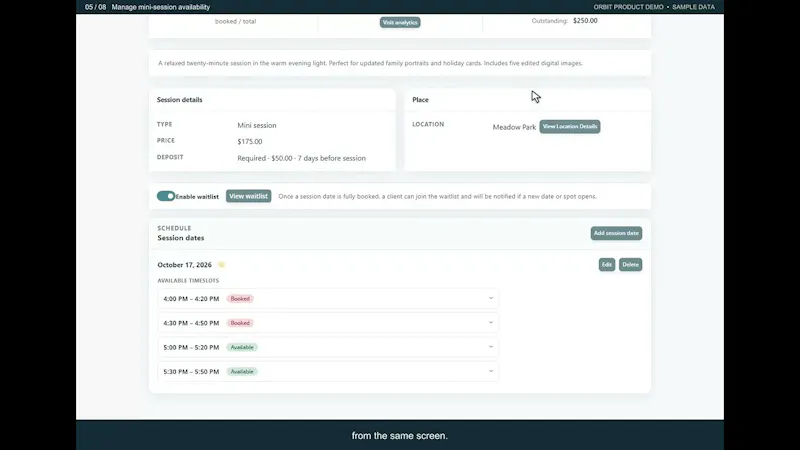Delete the October 17, 2026 session date

(x=631, y=264)
